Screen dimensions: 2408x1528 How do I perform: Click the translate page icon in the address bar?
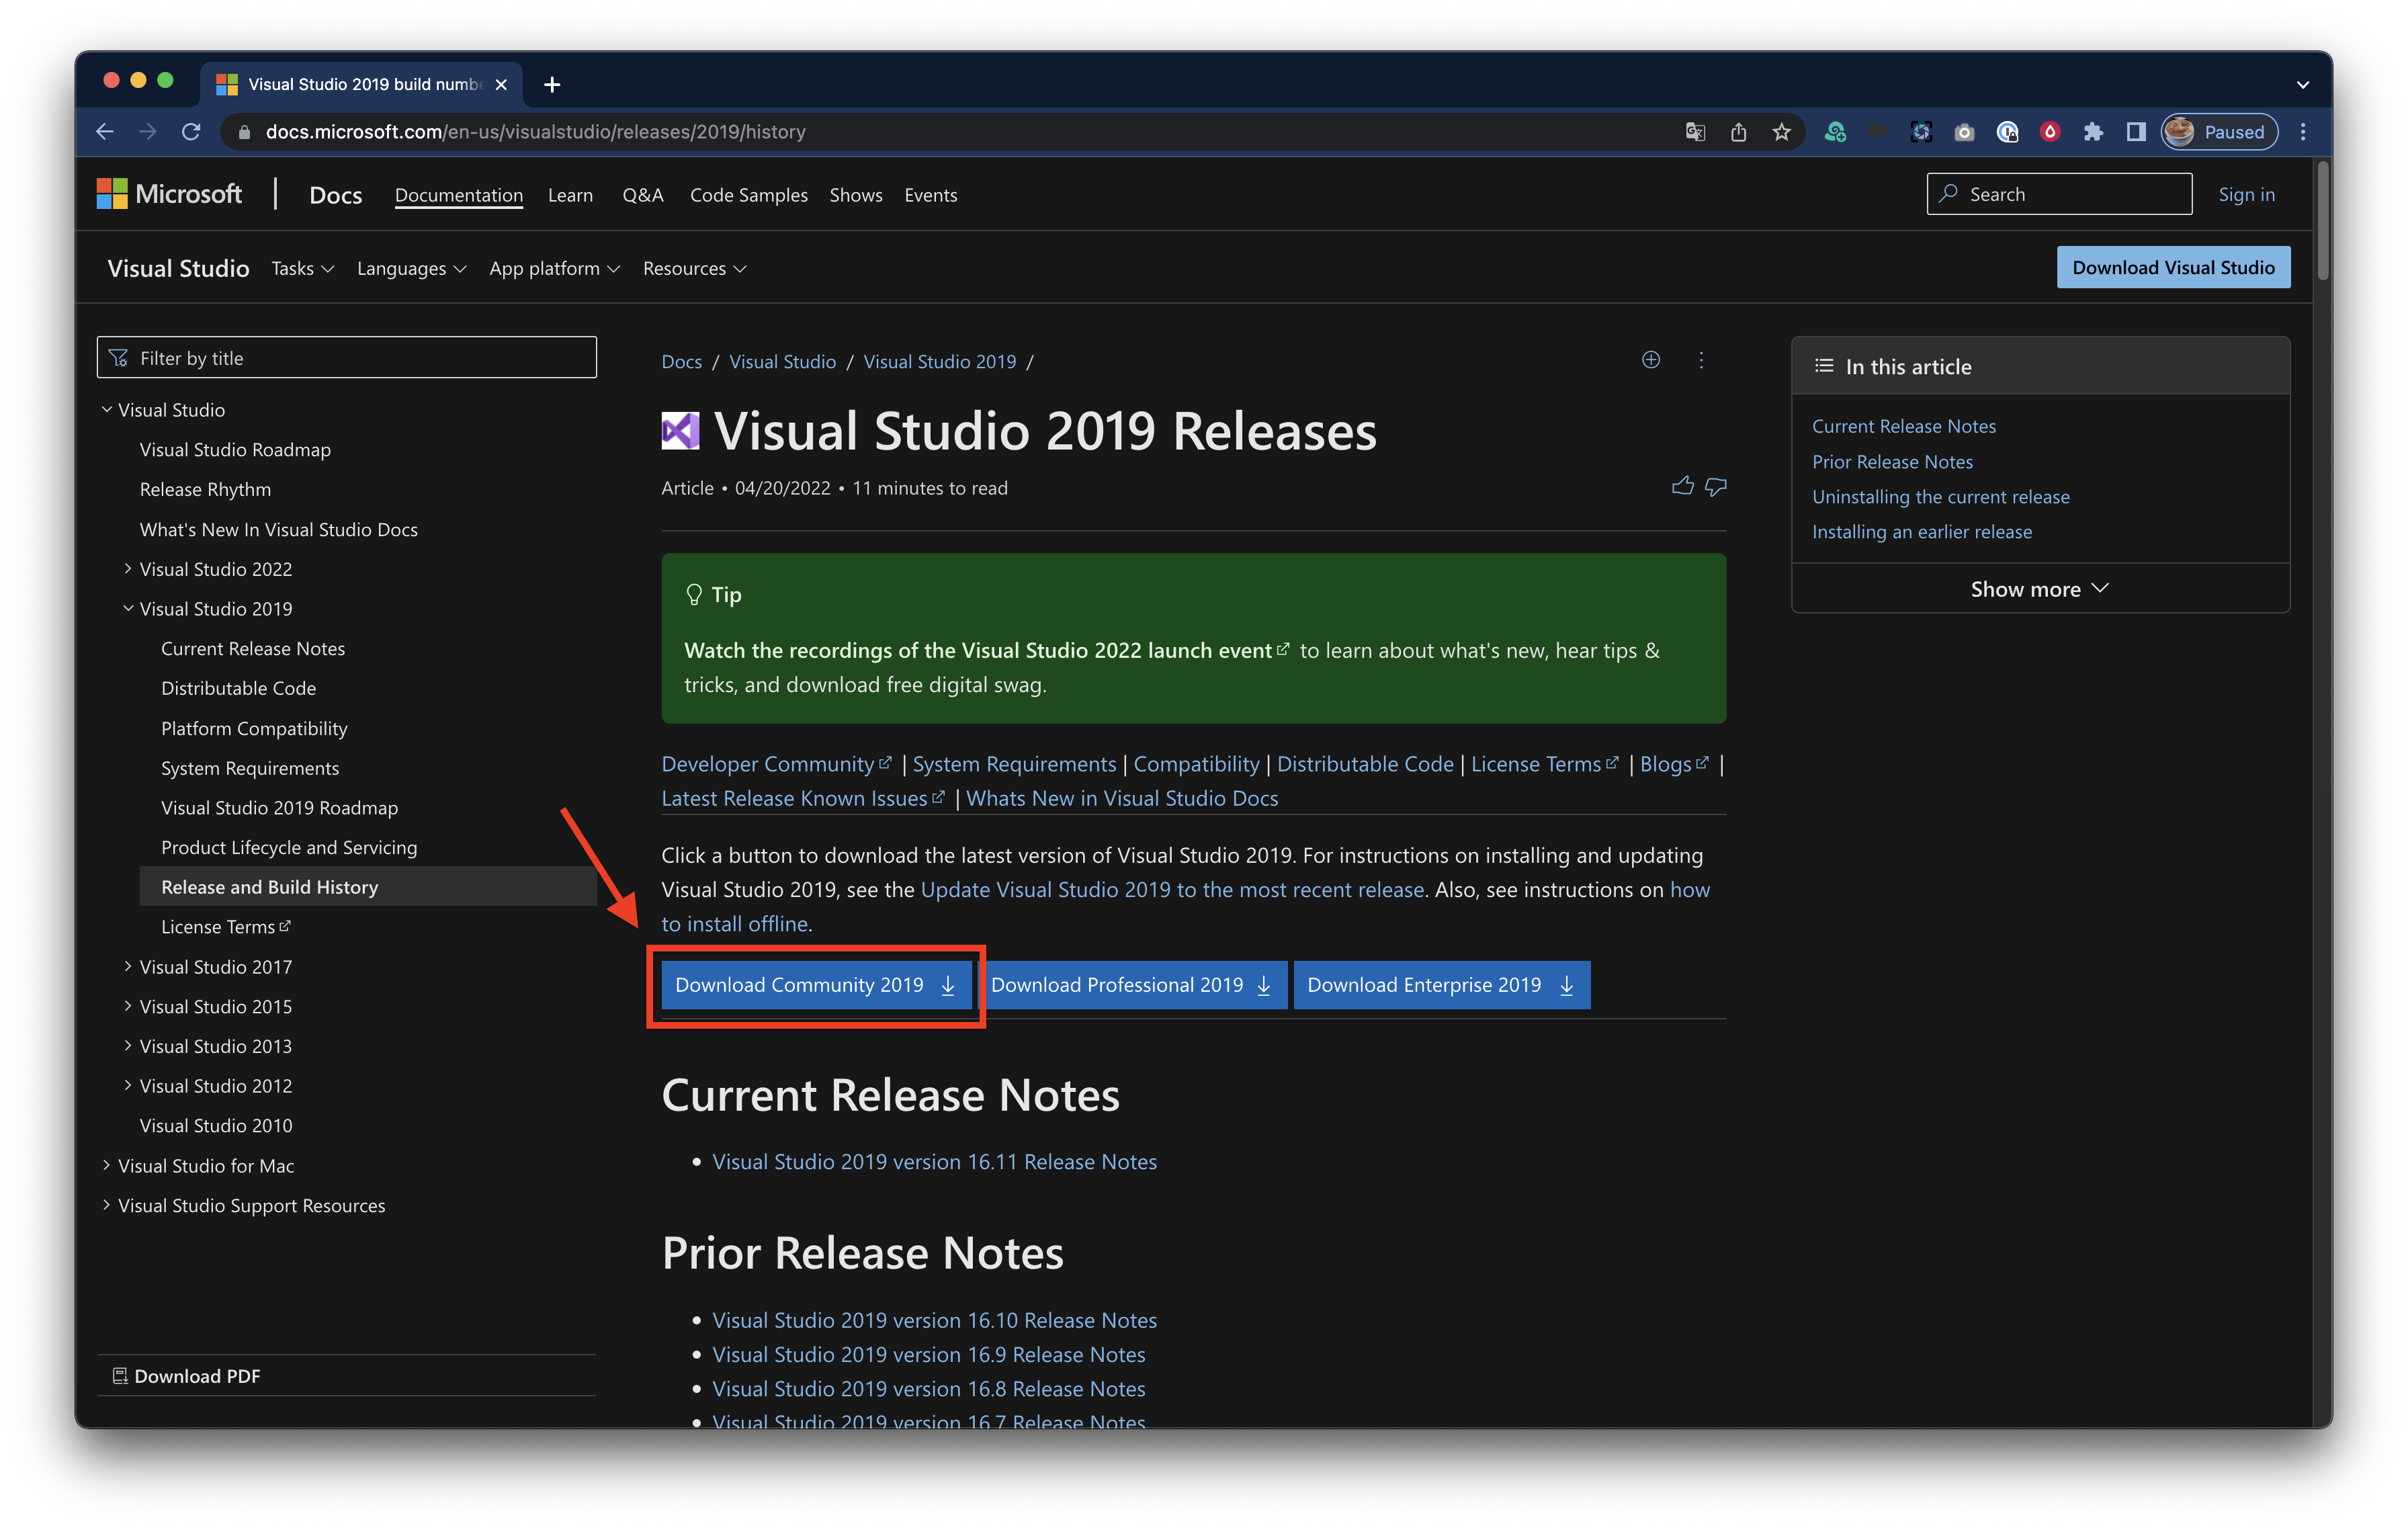coord(1695,132)
